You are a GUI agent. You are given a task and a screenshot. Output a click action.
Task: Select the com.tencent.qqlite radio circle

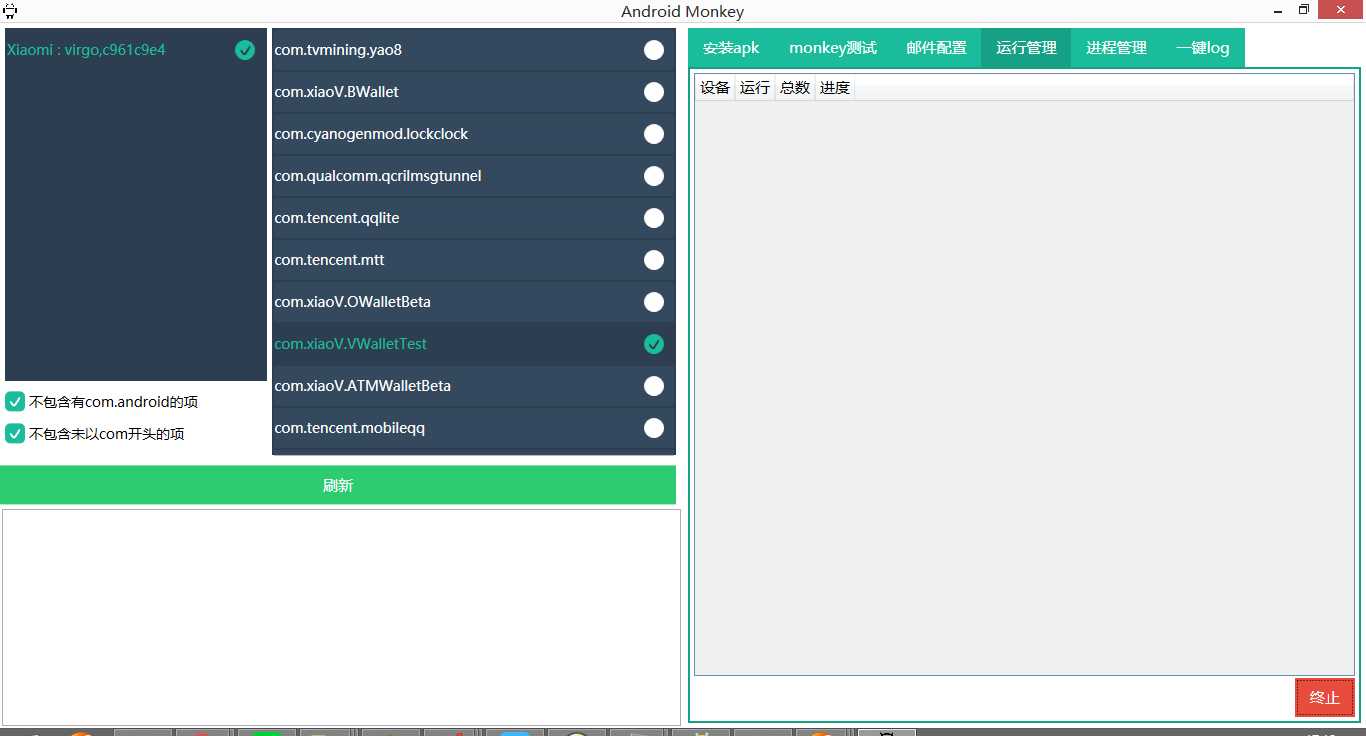(654, 218)
